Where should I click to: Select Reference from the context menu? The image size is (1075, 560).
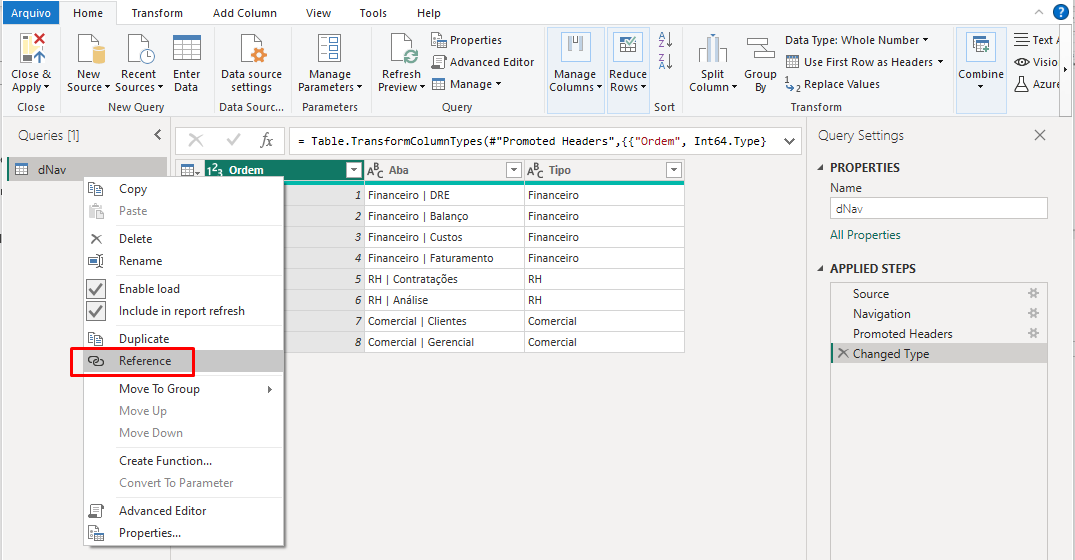coord(145,361)
